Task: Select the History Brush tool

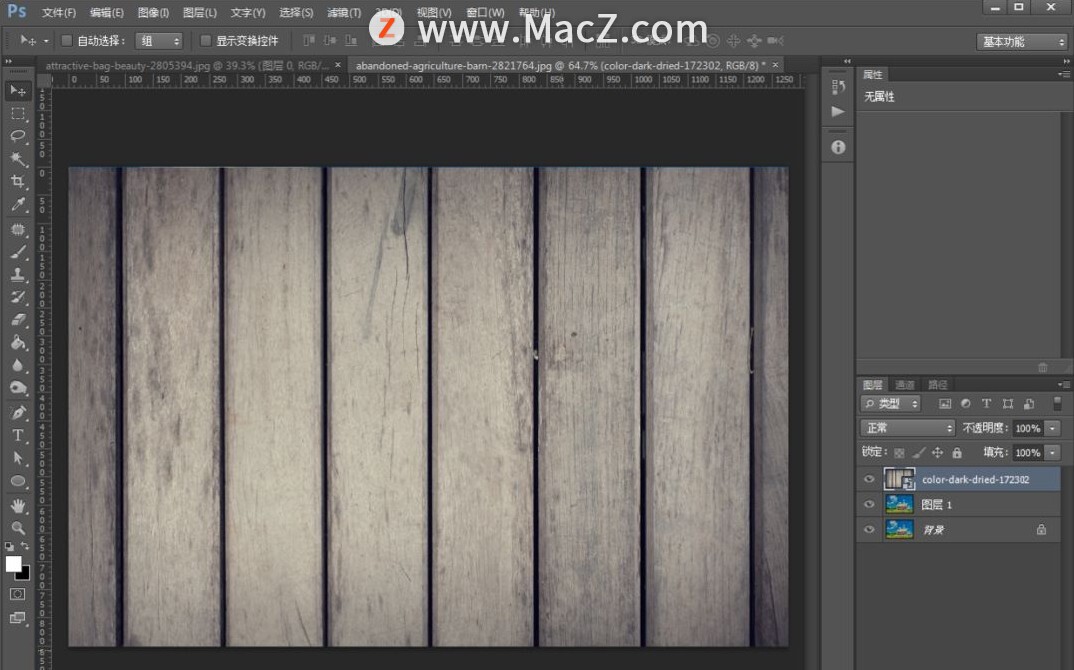Action: click(x=18, y=297)
